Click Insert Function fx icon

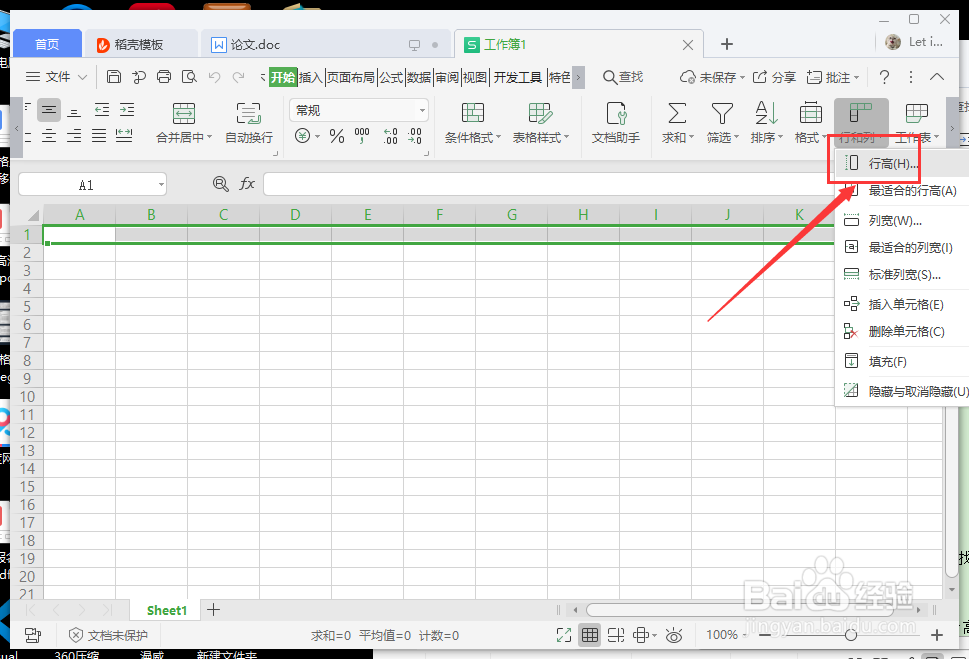coord(247,184)
